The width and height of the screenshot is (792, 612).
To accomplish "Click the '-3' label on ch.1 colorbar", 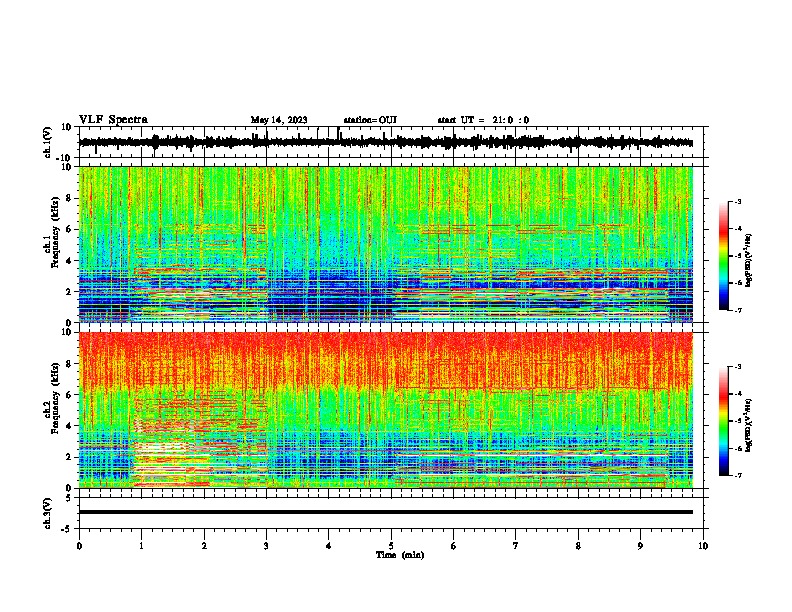I will point(738,202).
